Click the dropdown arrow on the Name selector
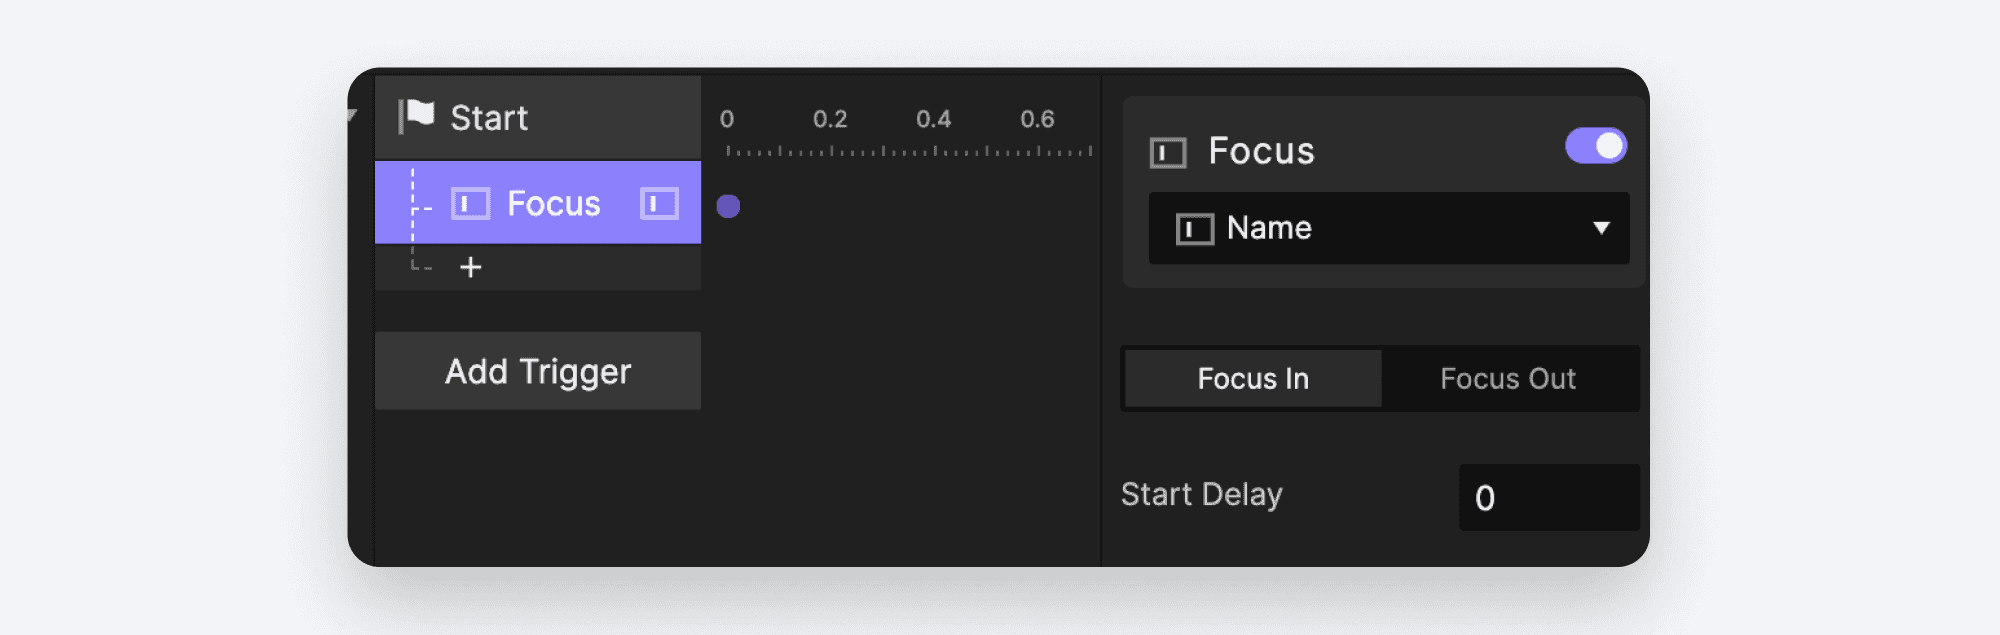The width and height of the screenshot is (2000, 635). coord(1602,228)
